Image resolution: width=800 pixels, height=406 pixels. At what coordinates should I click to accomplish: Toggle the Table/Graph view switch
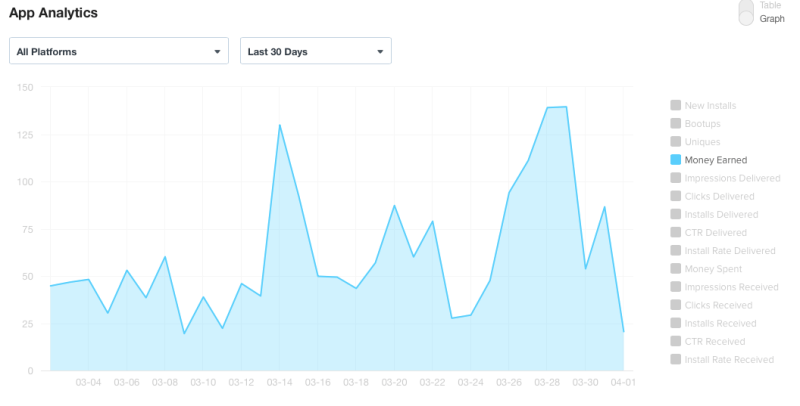tap(746, 12)
